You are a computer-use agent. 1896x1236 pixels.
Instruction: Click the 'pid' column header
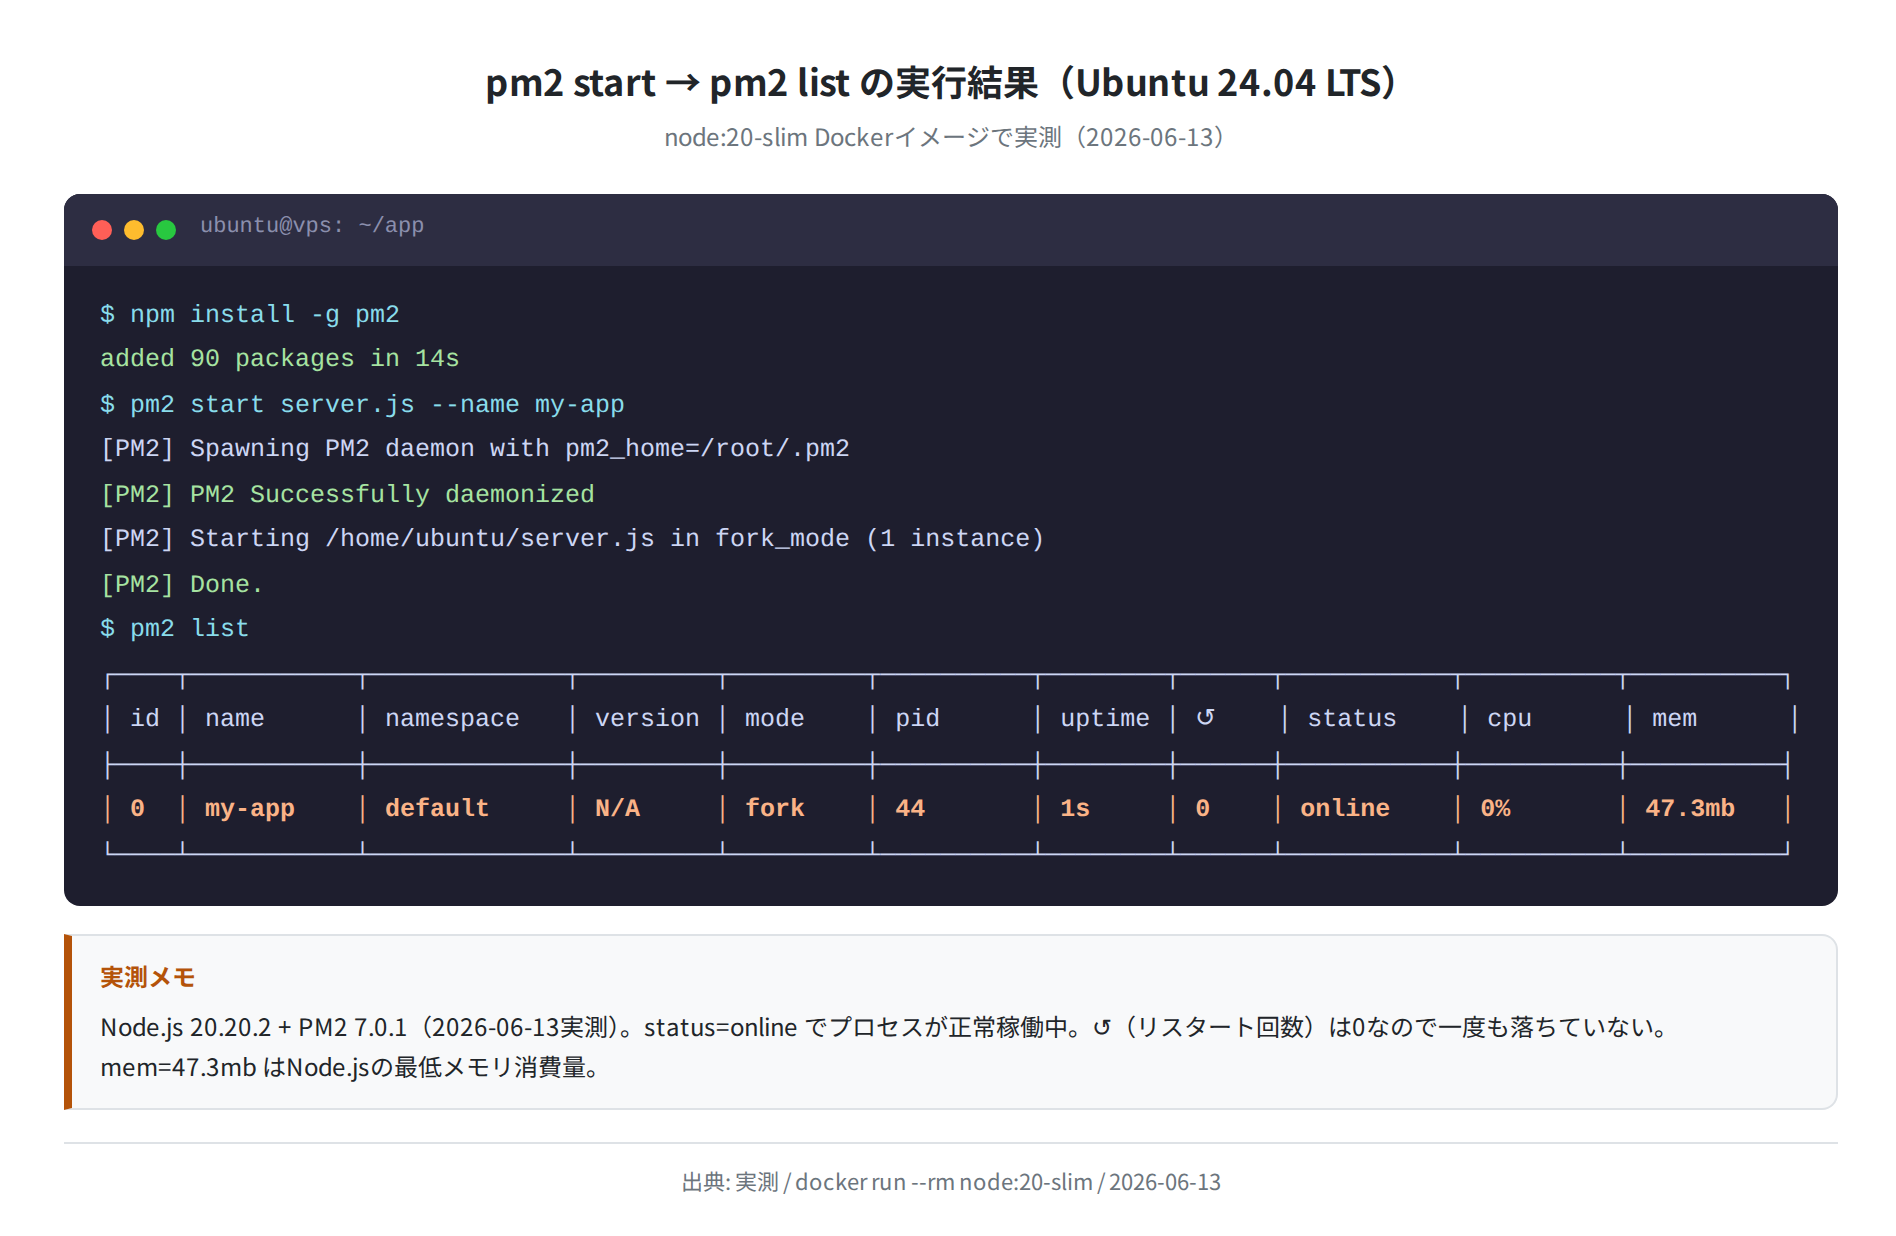tap(917, 719)
